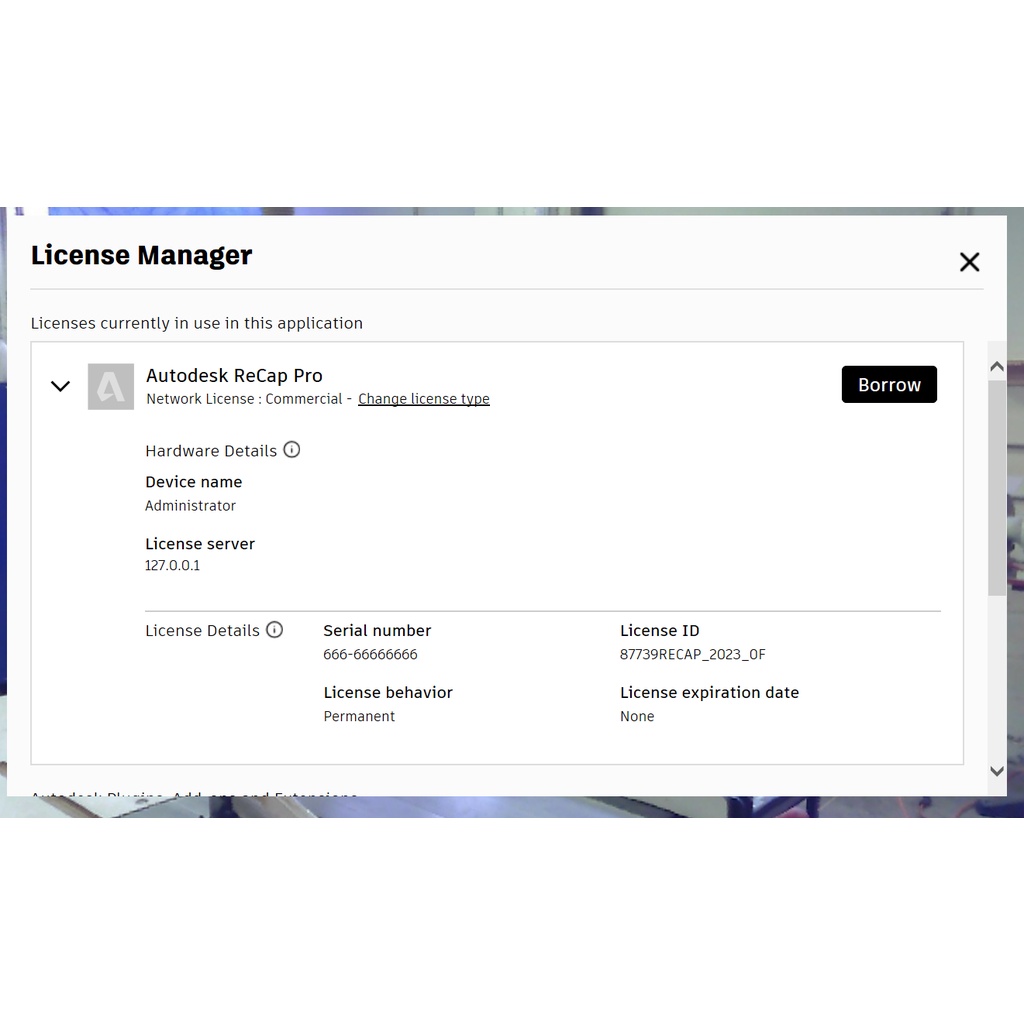Screen dimensions: 1024x1024
Task: Click the License expiration date None value
Action: (x=637, y=717)
